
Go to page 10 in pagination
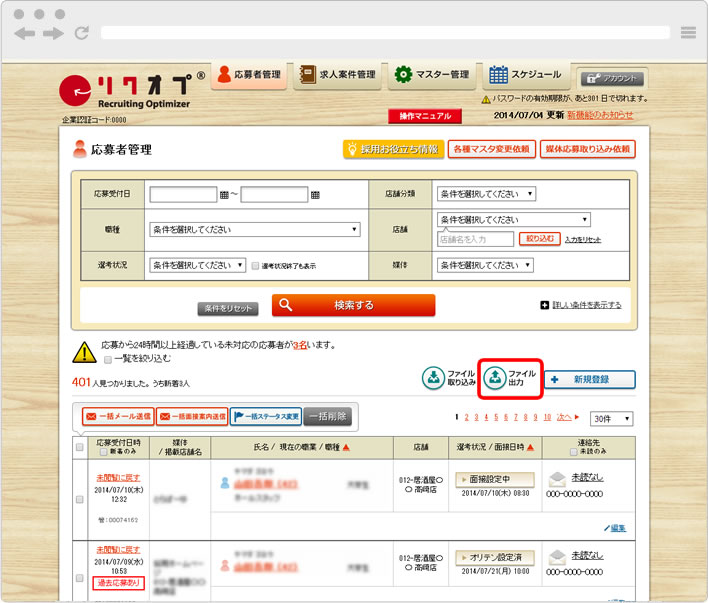point(547,417)
